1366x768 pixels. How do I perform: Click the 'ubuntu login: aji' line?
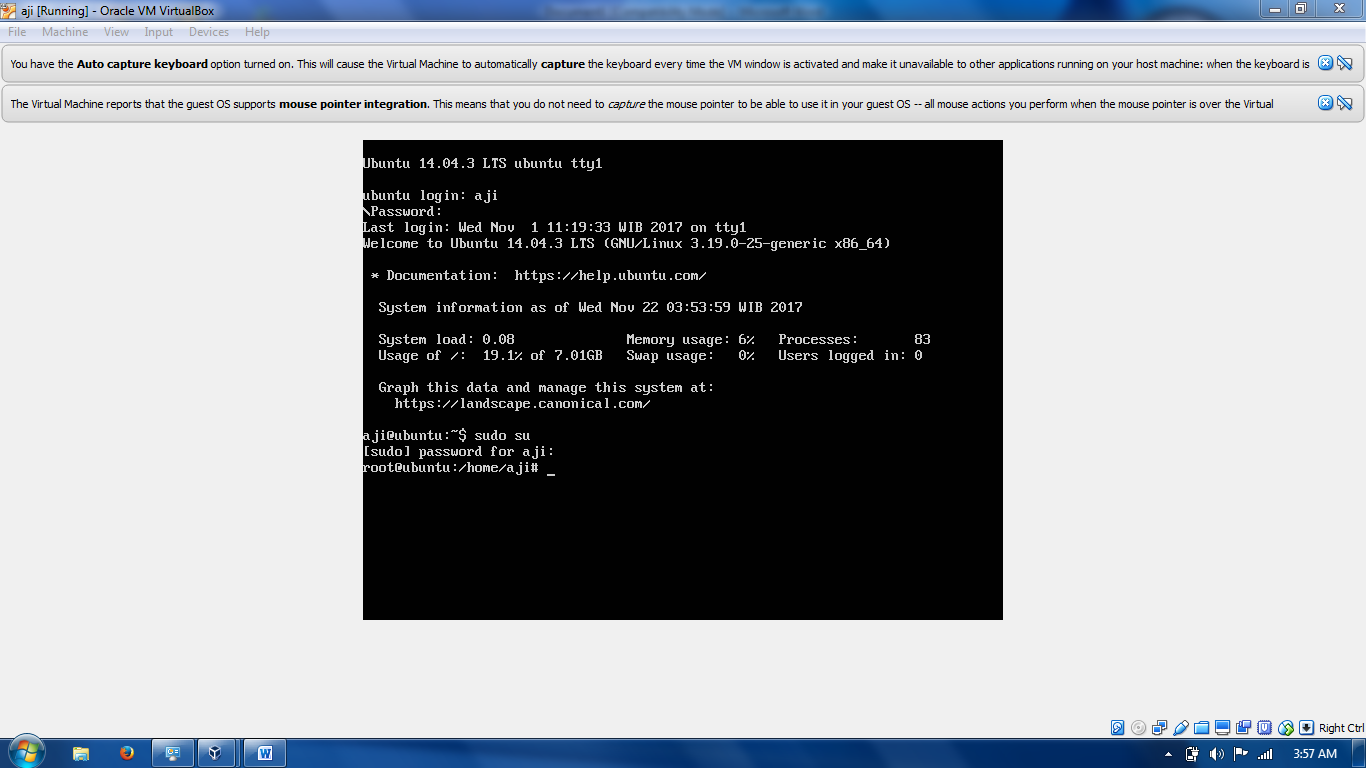430,195
